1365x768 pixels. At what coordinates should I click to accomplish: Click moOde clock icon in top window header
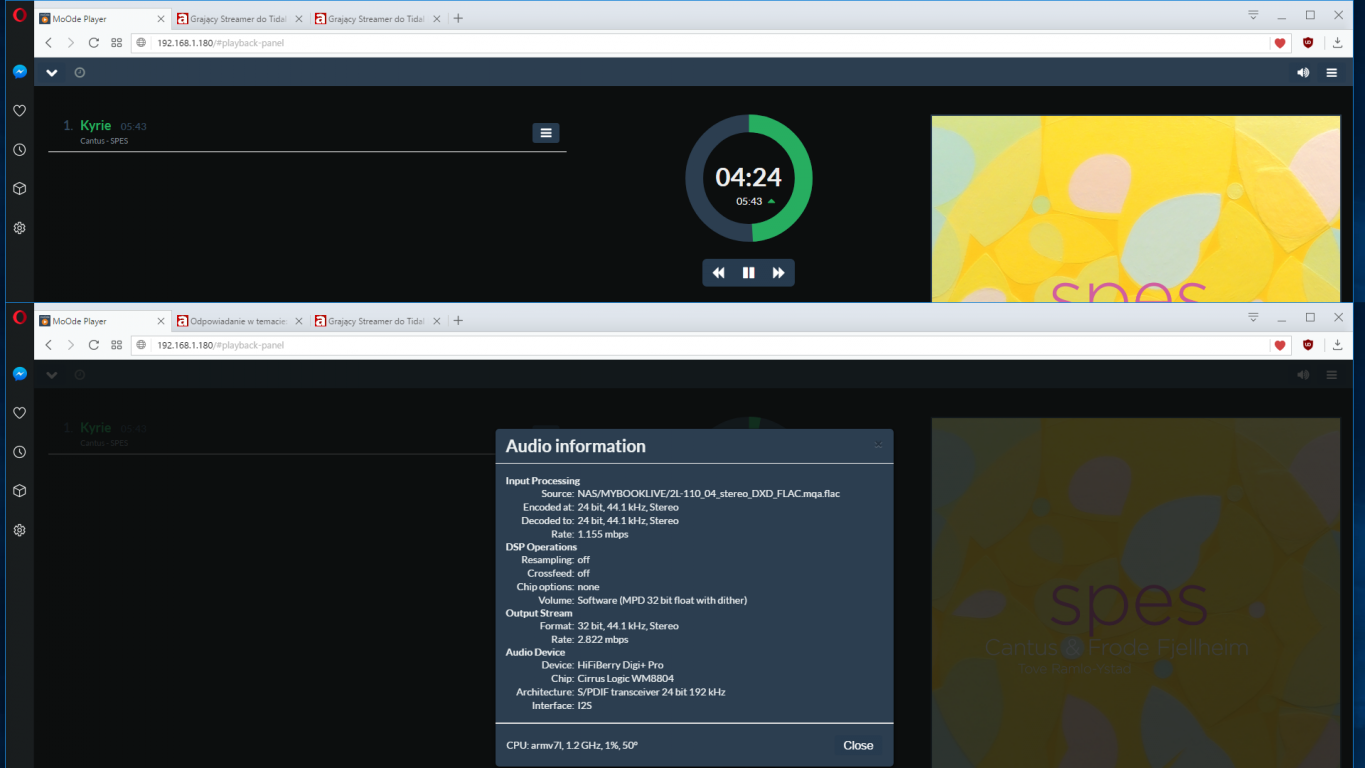coord(80,72)
